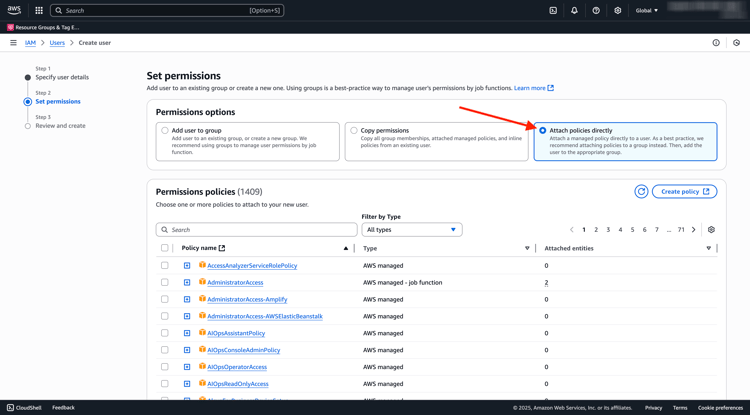Click the search magnifier in policies search

[165, 230]
